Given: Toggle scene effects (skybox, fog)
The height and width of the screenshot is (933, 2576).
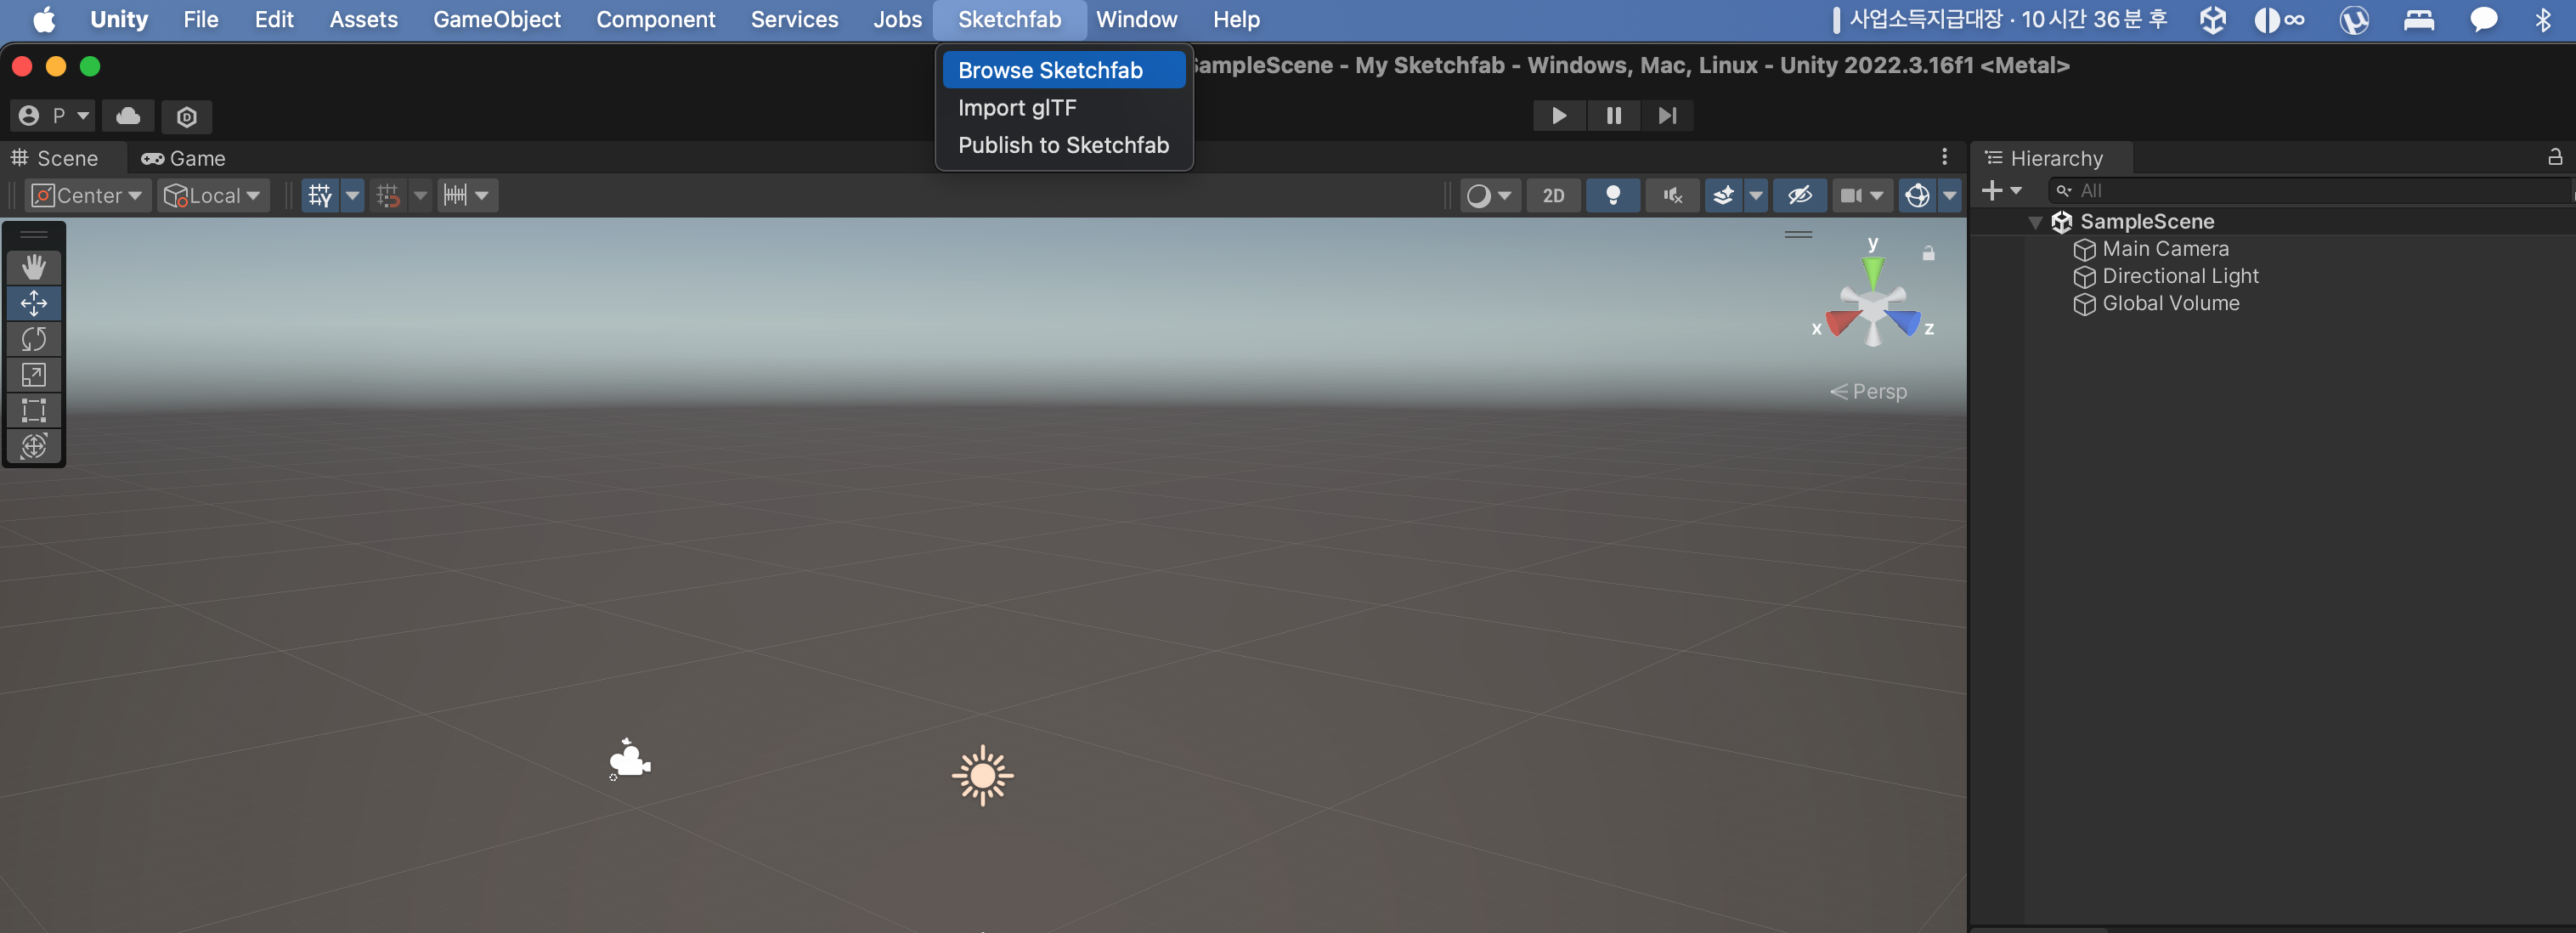Looking at the screenshot, I should click(1723, 195).
